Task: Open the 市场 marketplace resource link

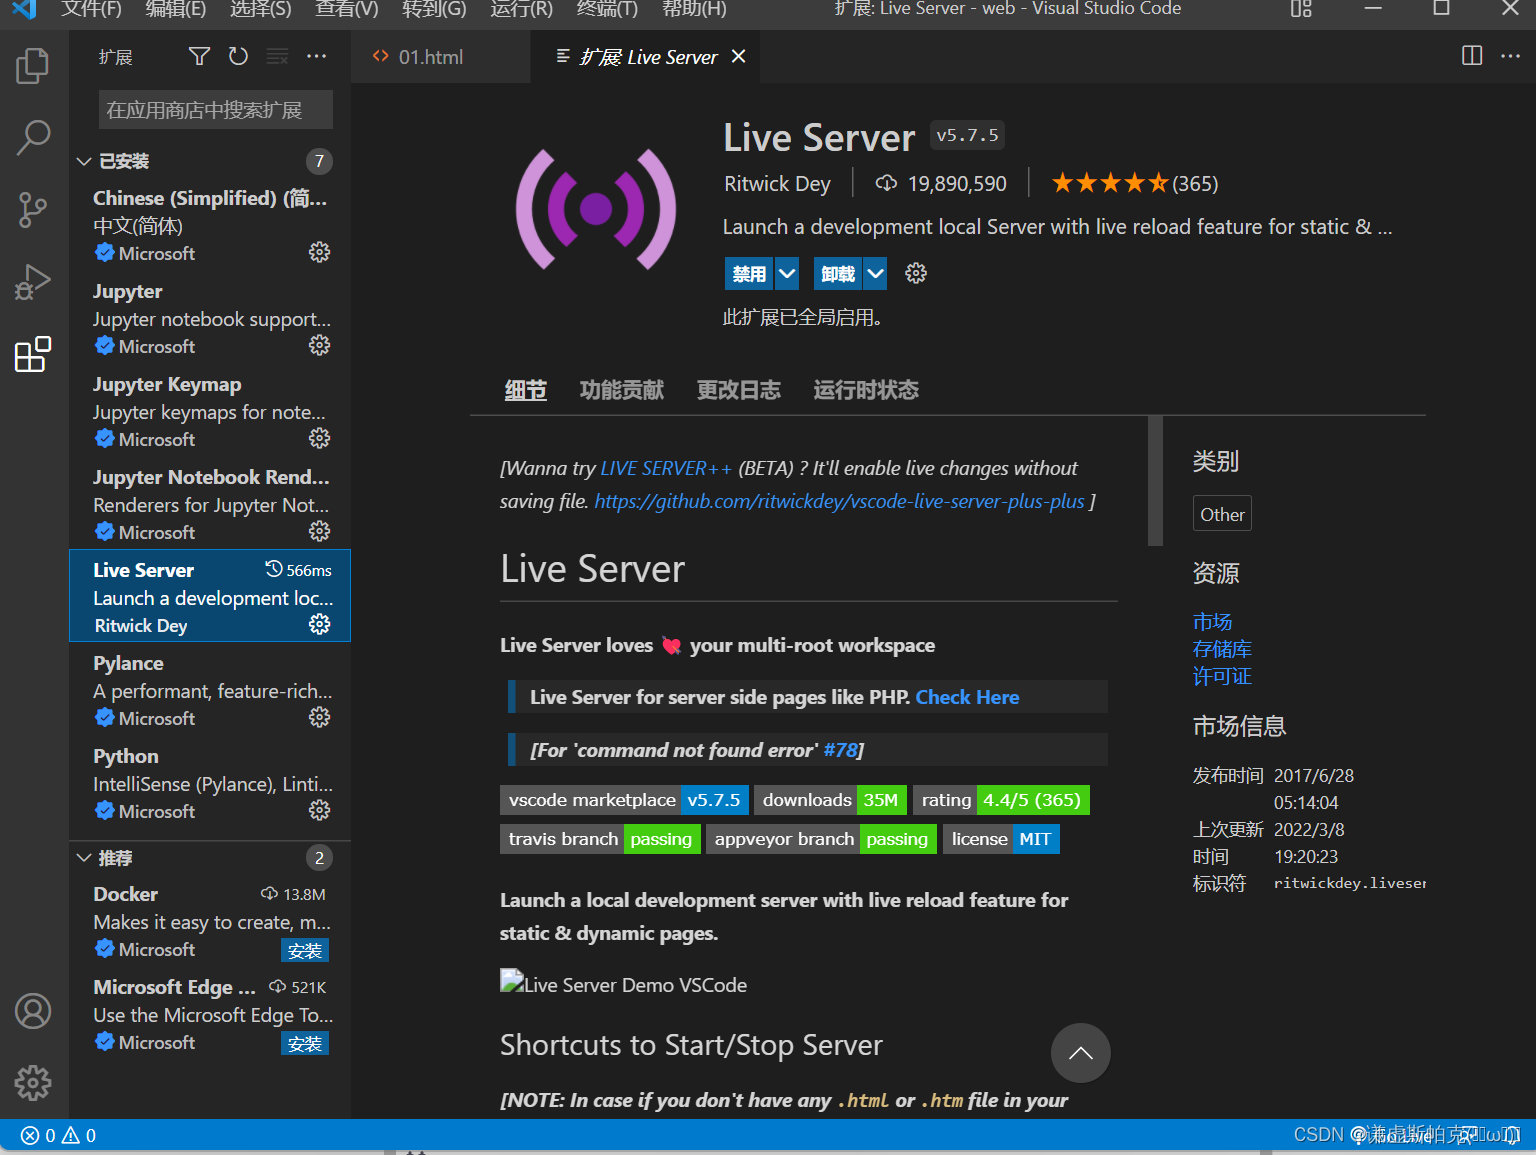Action: (1212, 622)
